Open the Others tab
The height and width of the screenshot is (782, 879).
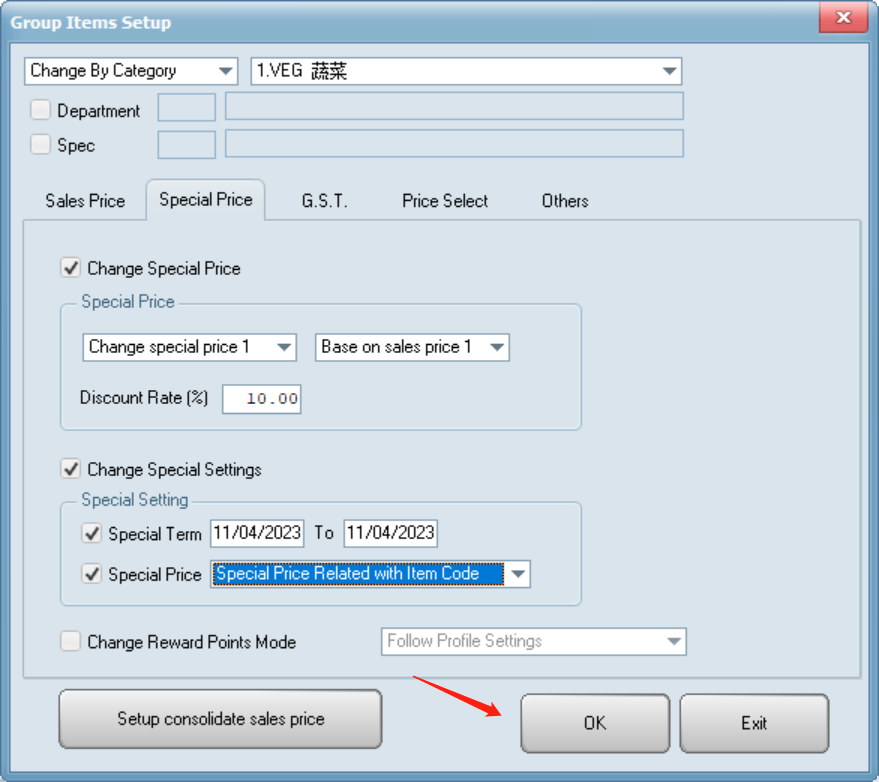[x=565, y=201]
